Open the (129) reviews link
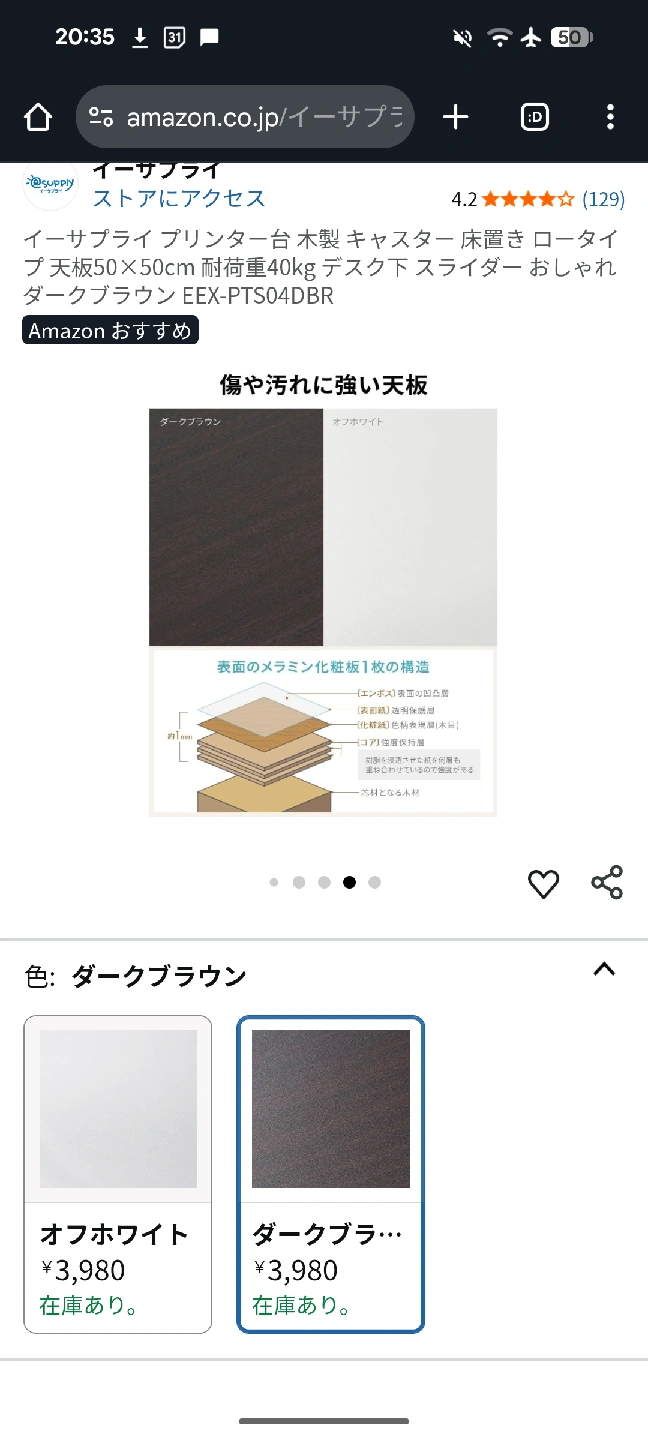Screen dimensions: 648x1440 coord(604,199)
